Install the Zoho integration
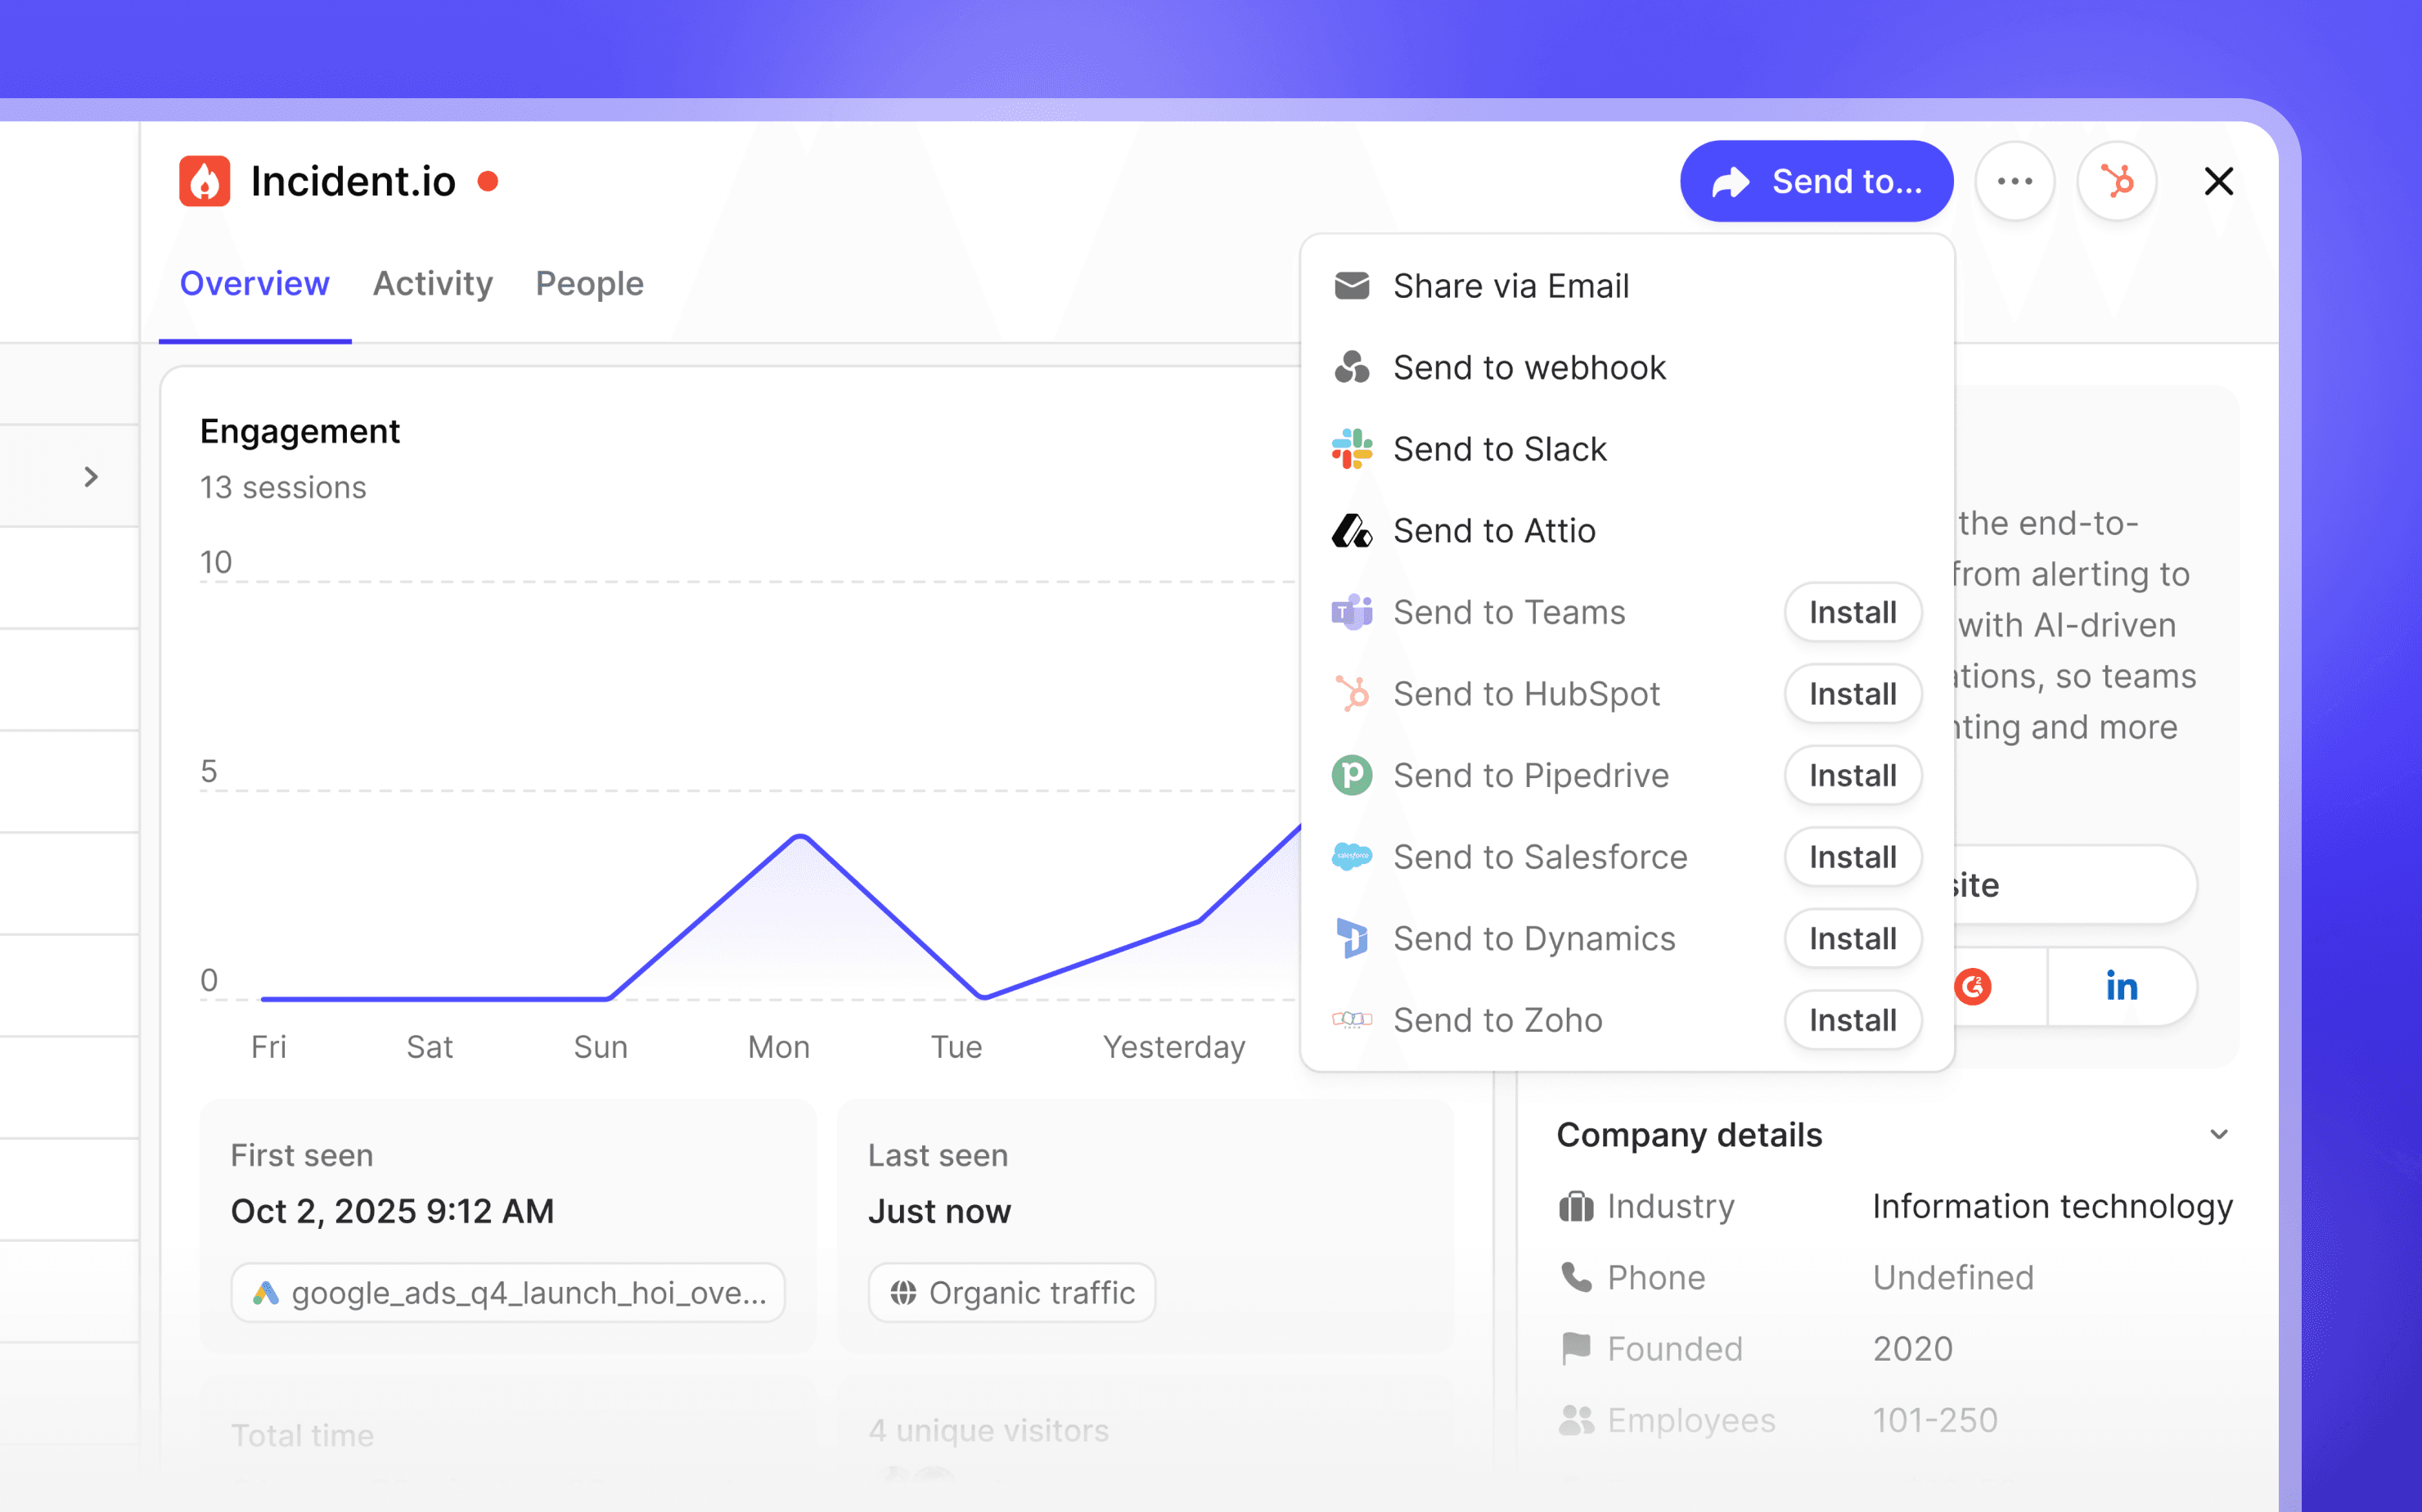The height and width of the screenshot is (1512, 2422). click(x=1852, y=1020)
